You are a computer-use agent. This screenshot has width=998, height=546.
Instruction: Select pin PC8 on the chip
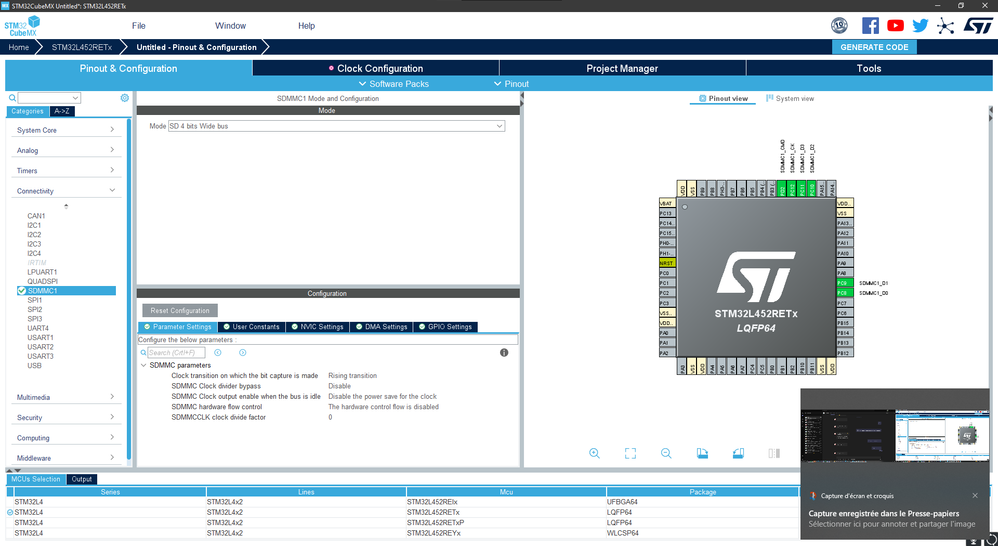(845, 293)
